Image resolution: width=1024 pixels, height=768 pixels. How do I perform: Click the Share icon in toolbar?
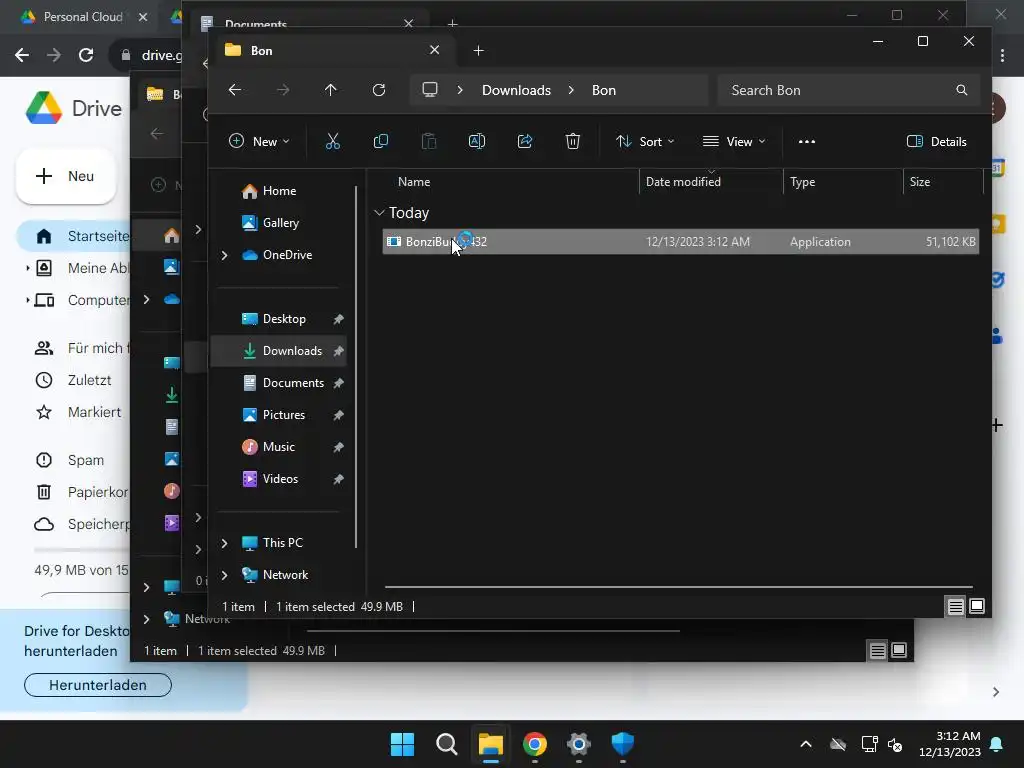525,142
